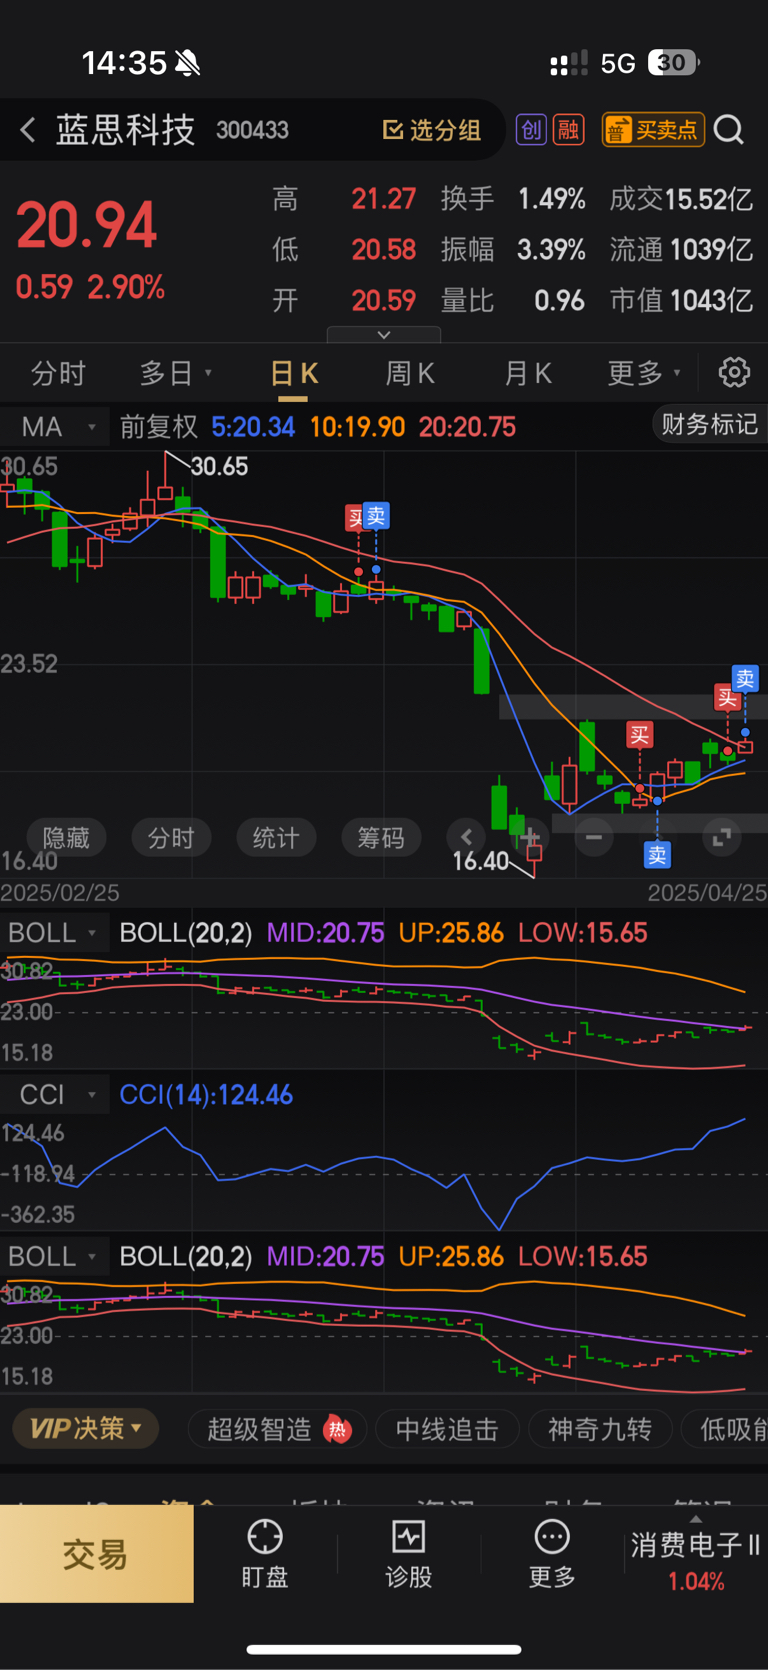Select the 日K tab
768x1670 pixels.
pos(294,373)
